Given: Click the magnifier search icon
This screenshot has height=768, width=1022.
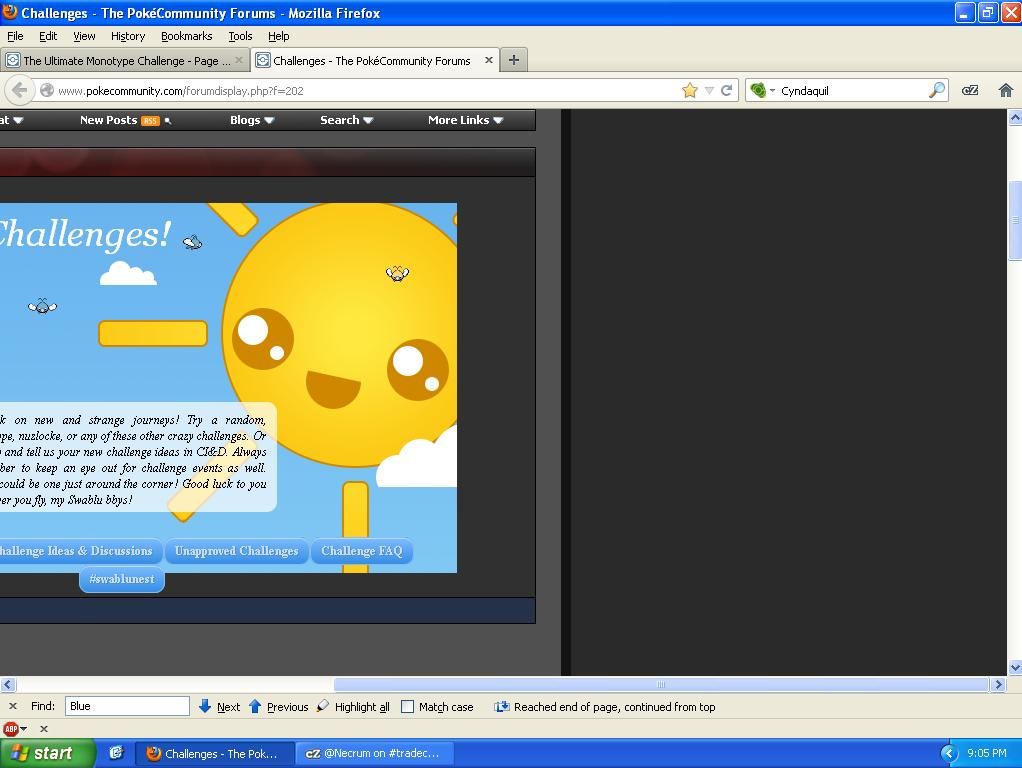Looking at the screenshot, I should coord(937,91).
